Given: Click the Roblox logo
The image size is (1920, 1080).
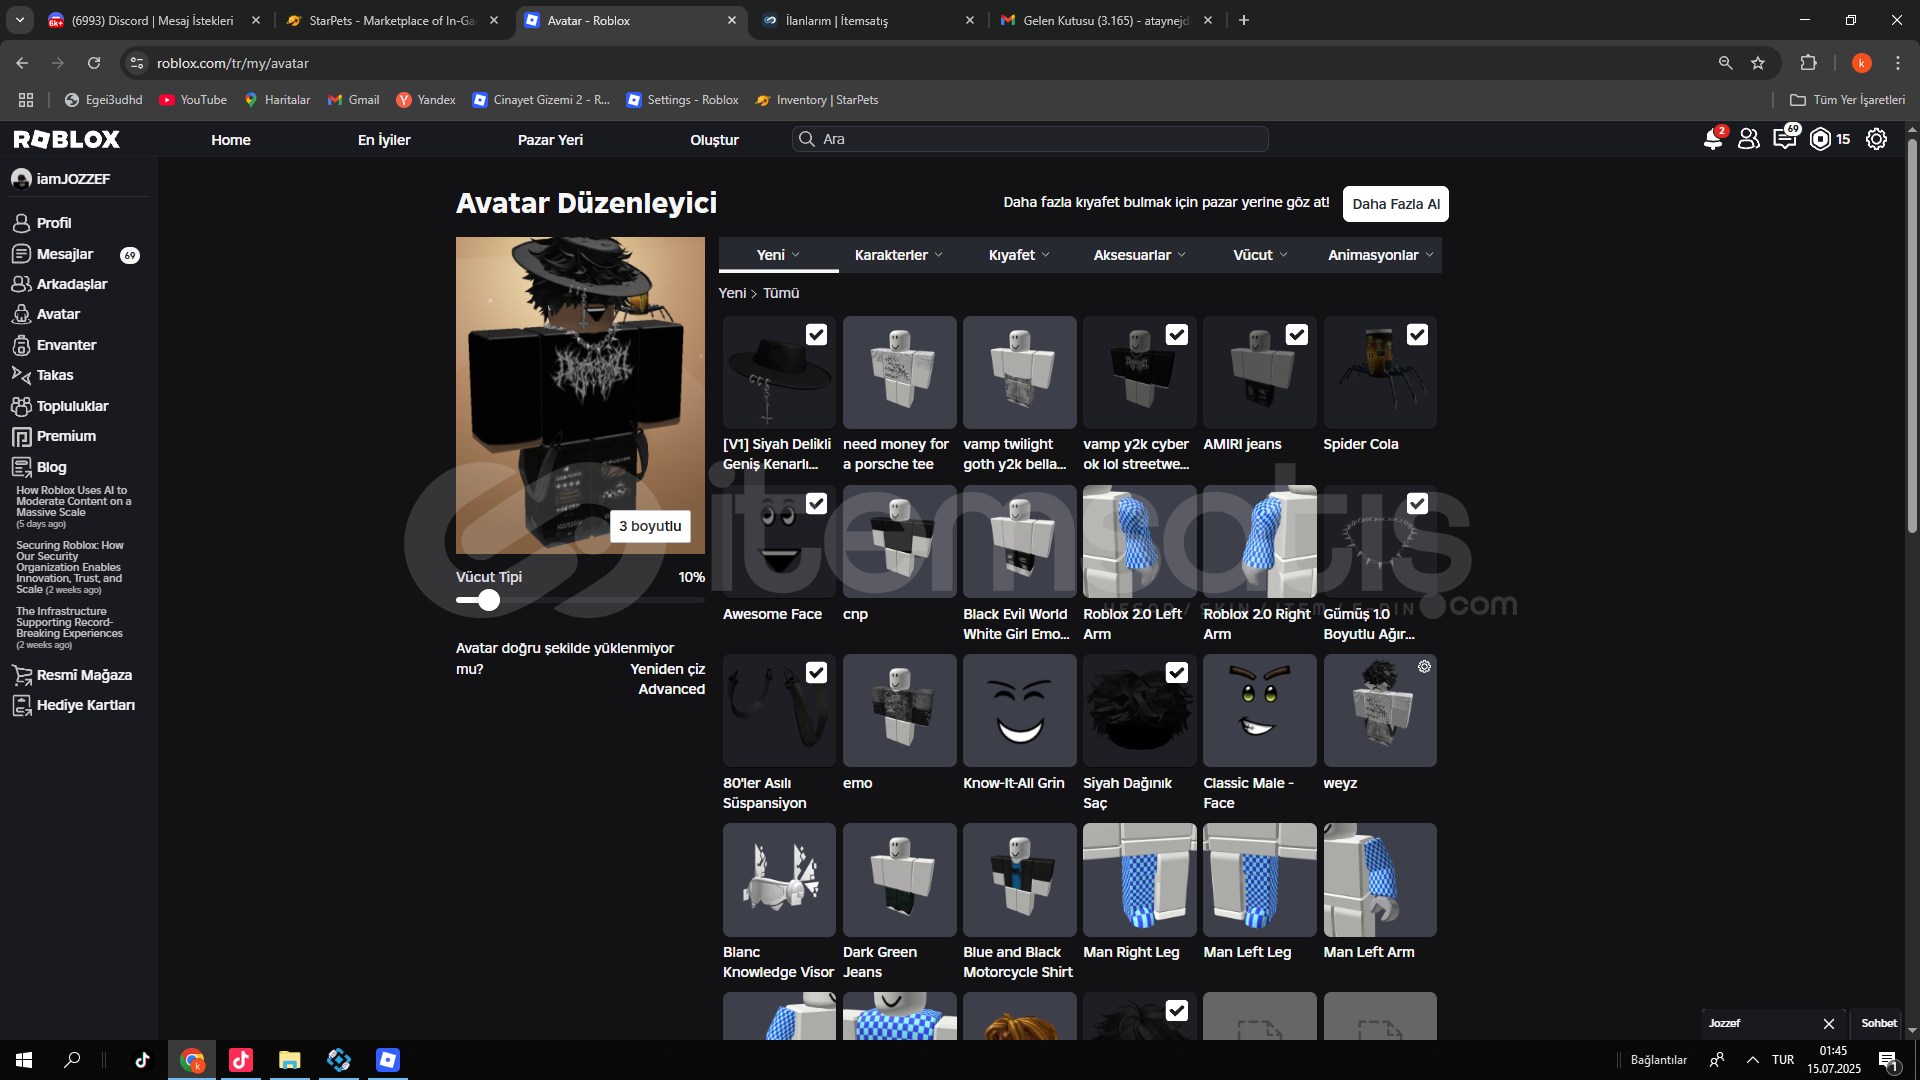Looking at the screenshot, I should click(x=67, y=139).
